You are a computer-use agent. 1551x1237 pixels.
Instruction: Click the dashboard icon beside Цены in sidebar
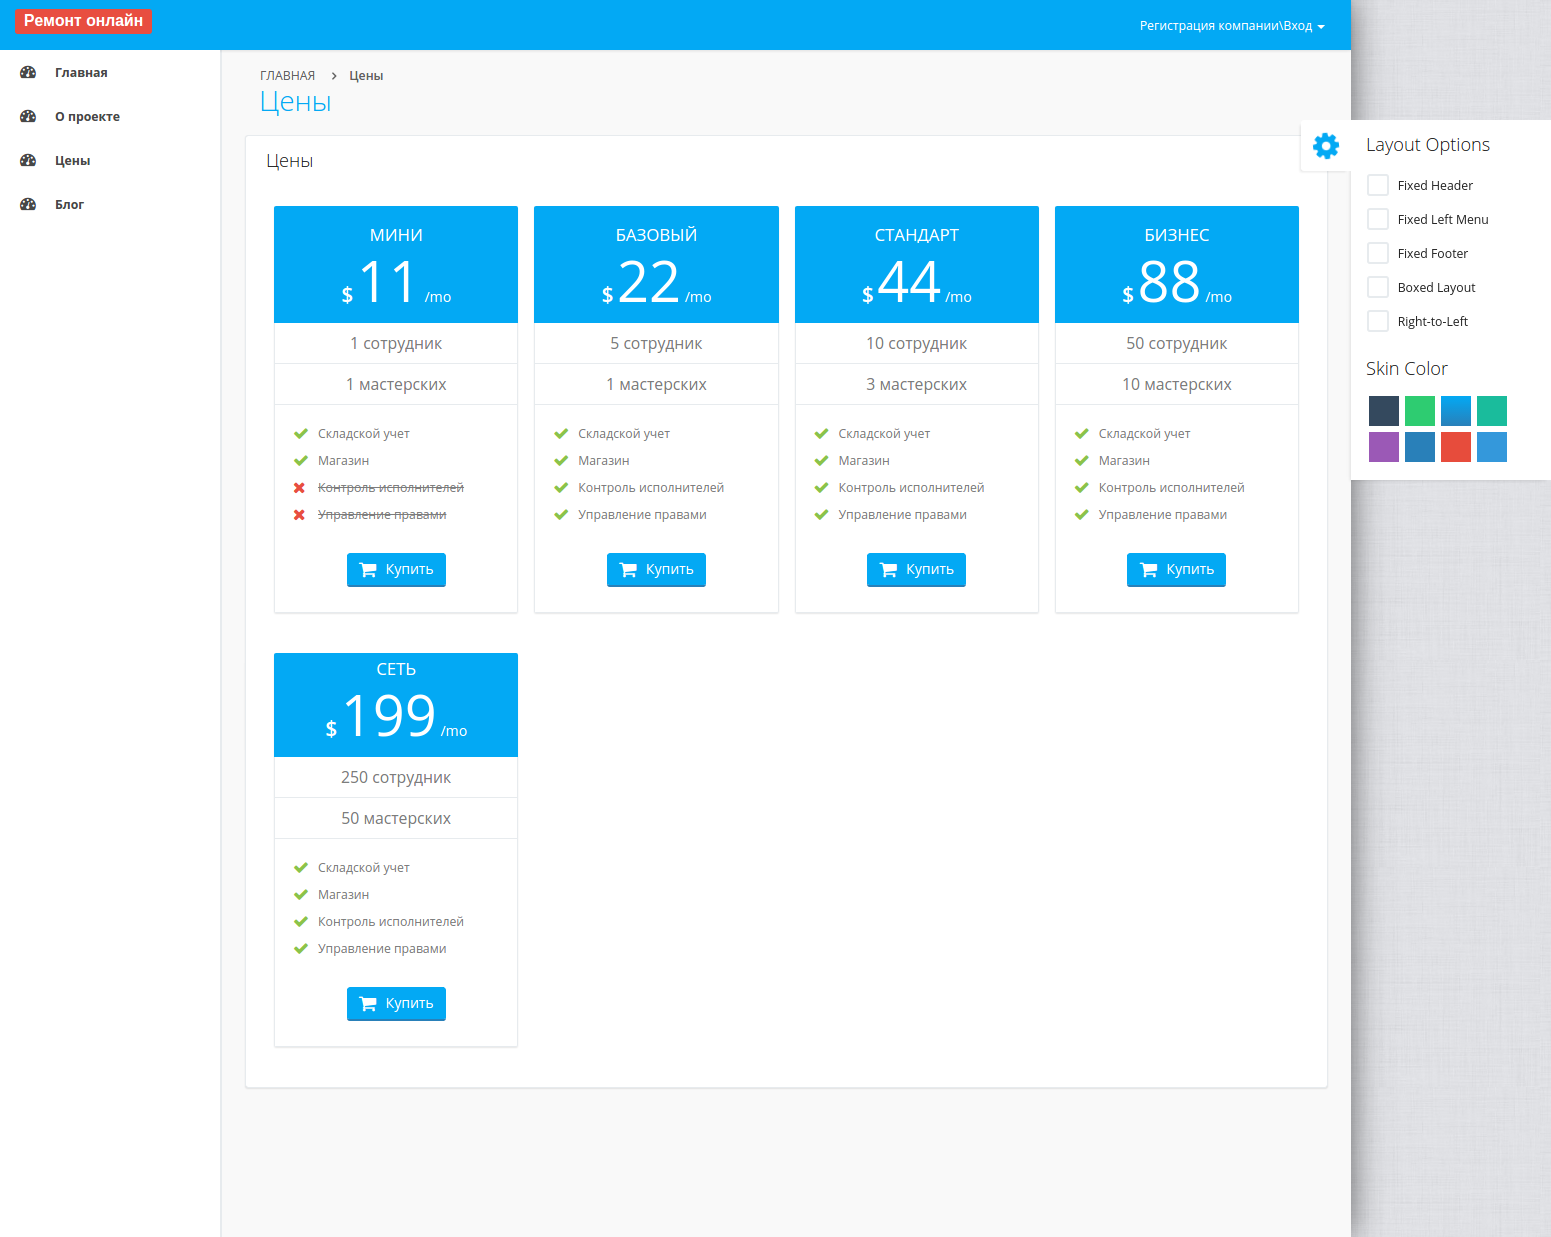click(x=28, y=161)
